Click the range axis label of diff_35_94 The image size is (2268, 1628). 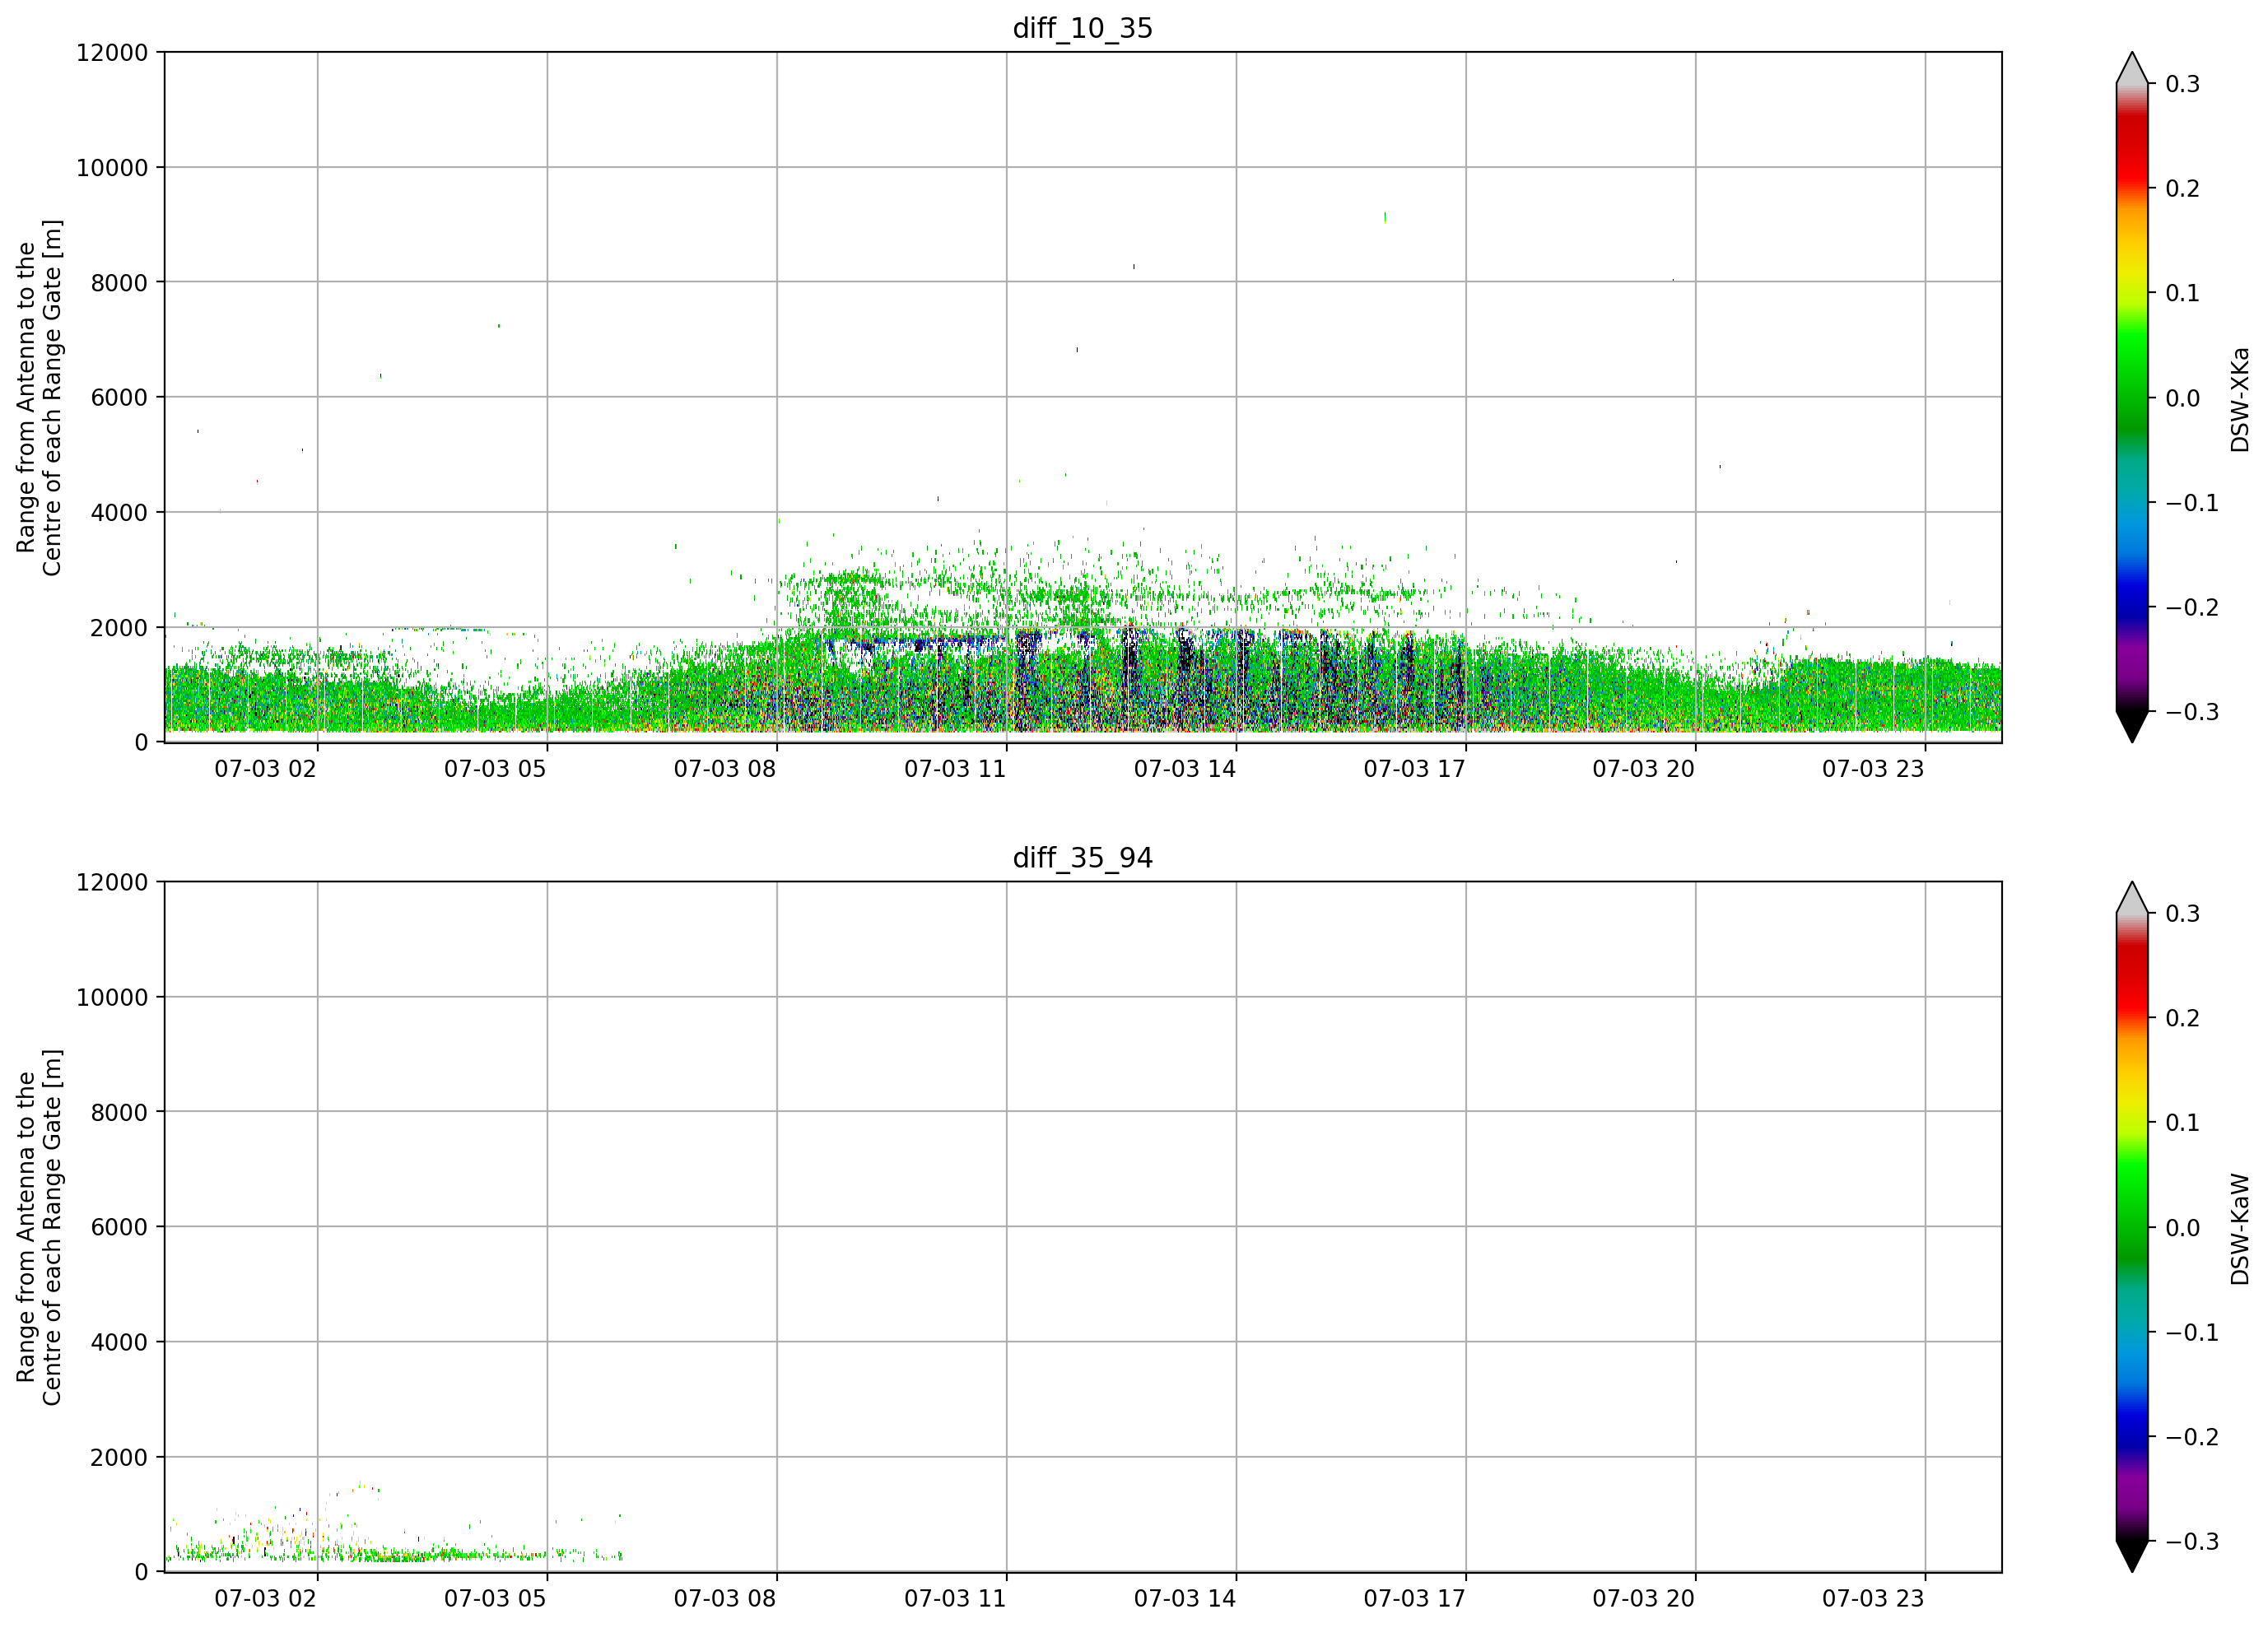point(39,1227)
